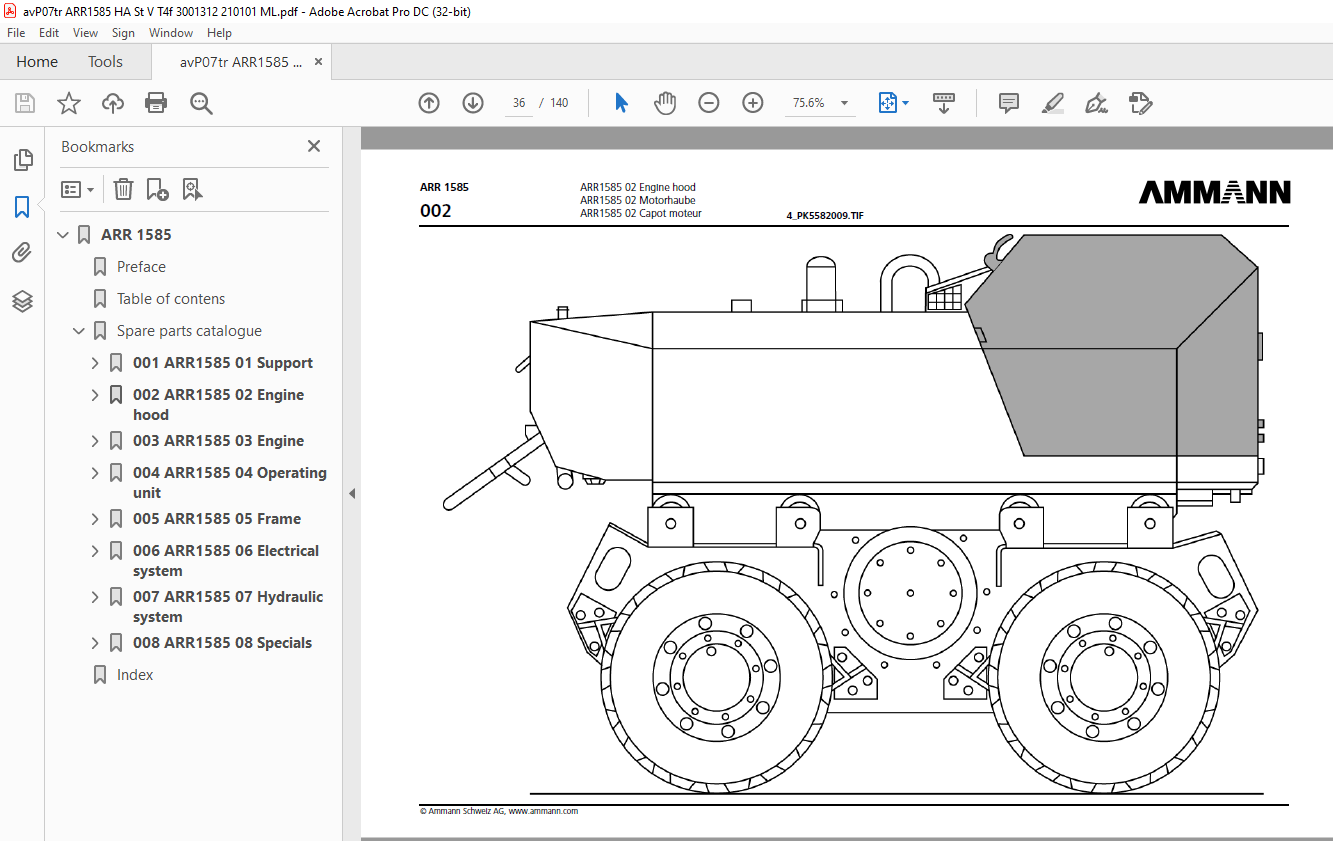Expand 004 ARR1585 04 Operating unit
Image resolution: width=1333 pixels, height=841 pixels.
[x=95, y=473]
